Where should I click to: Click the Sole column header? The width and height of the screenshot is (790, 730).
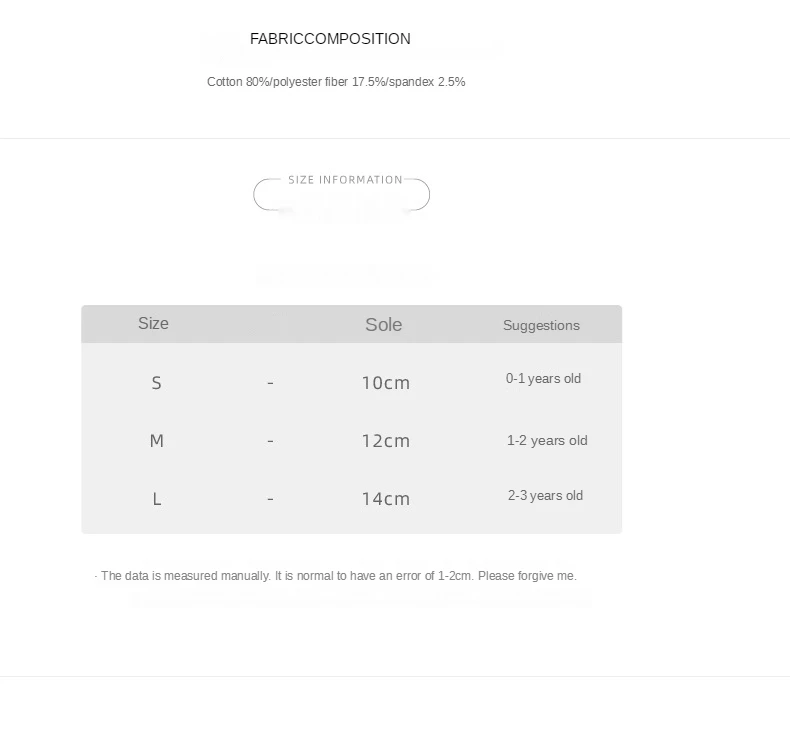383,324
